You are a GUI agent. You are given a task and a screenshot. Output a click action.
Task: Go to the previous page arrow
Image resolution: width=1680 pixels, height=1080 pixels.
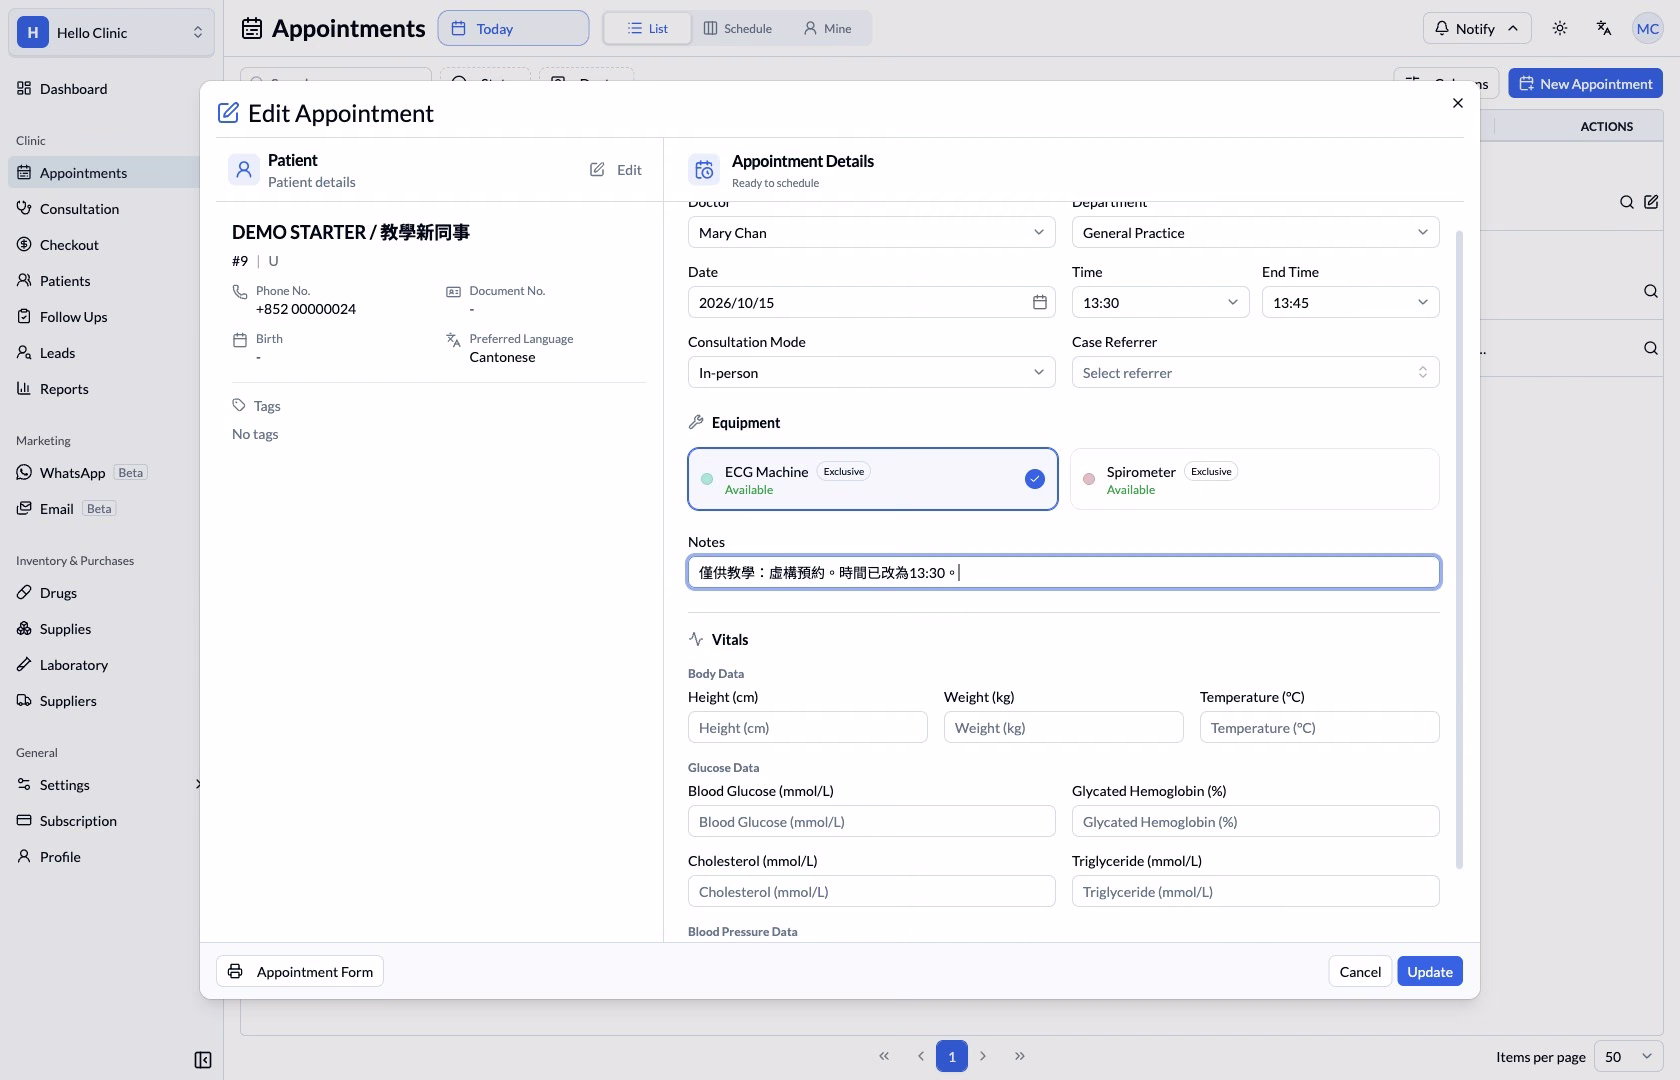[920, 1056]
